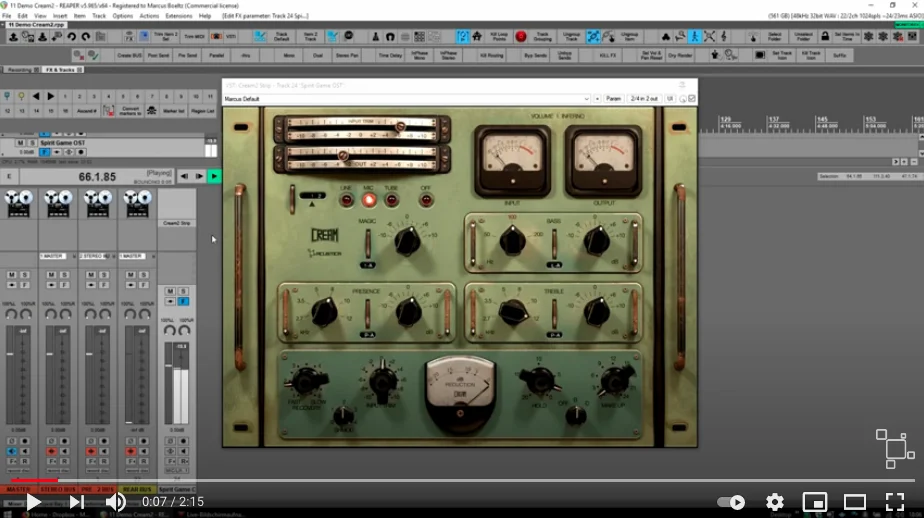Click the YouTube video progress bar
Image resolution: width=924 pixels, height=518 pixels.
click(462, 480)
